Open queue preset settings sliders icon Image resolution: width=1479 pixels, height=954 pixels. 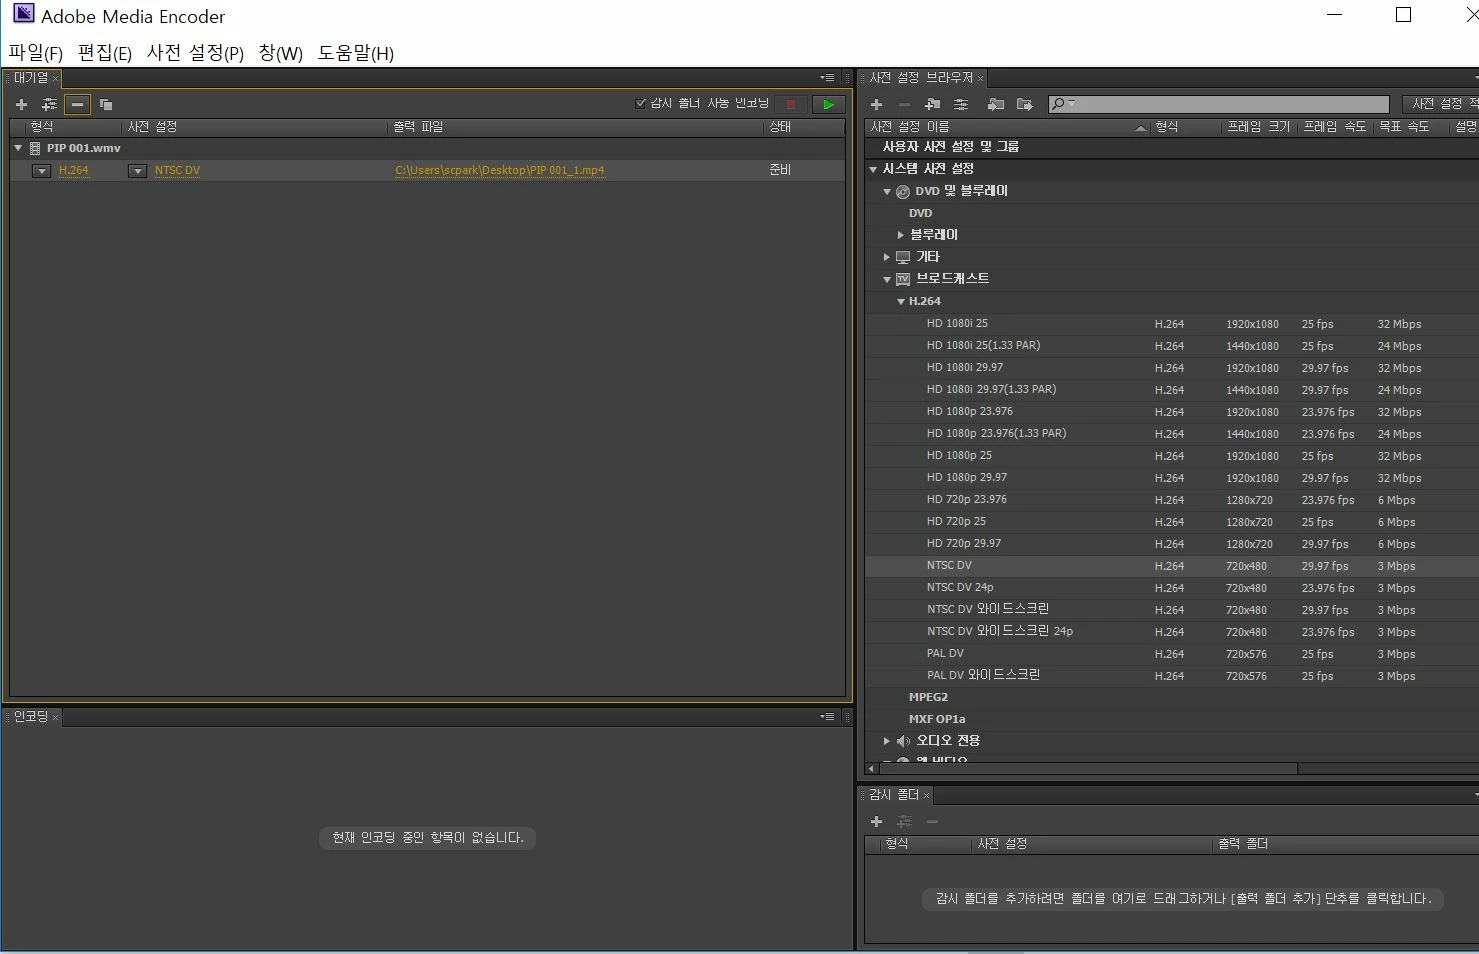click(49, 104)
